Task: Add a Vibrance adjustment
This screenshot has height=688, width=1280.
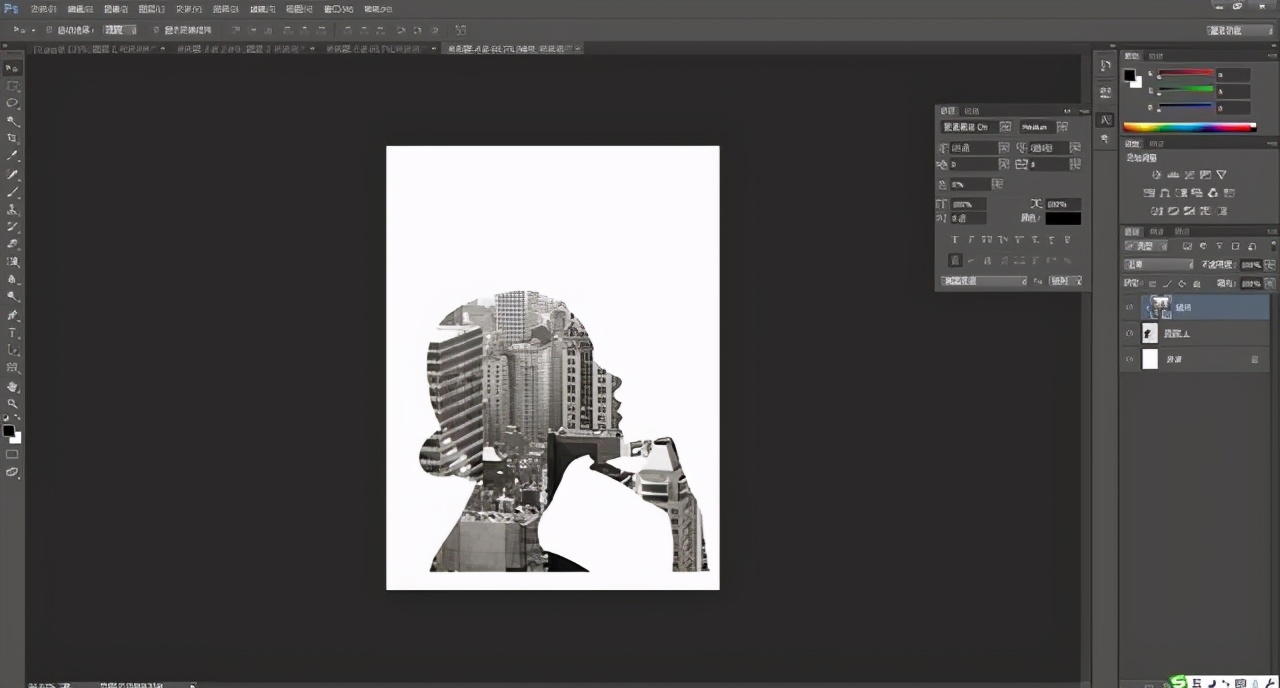Action: coord(1221,175)
